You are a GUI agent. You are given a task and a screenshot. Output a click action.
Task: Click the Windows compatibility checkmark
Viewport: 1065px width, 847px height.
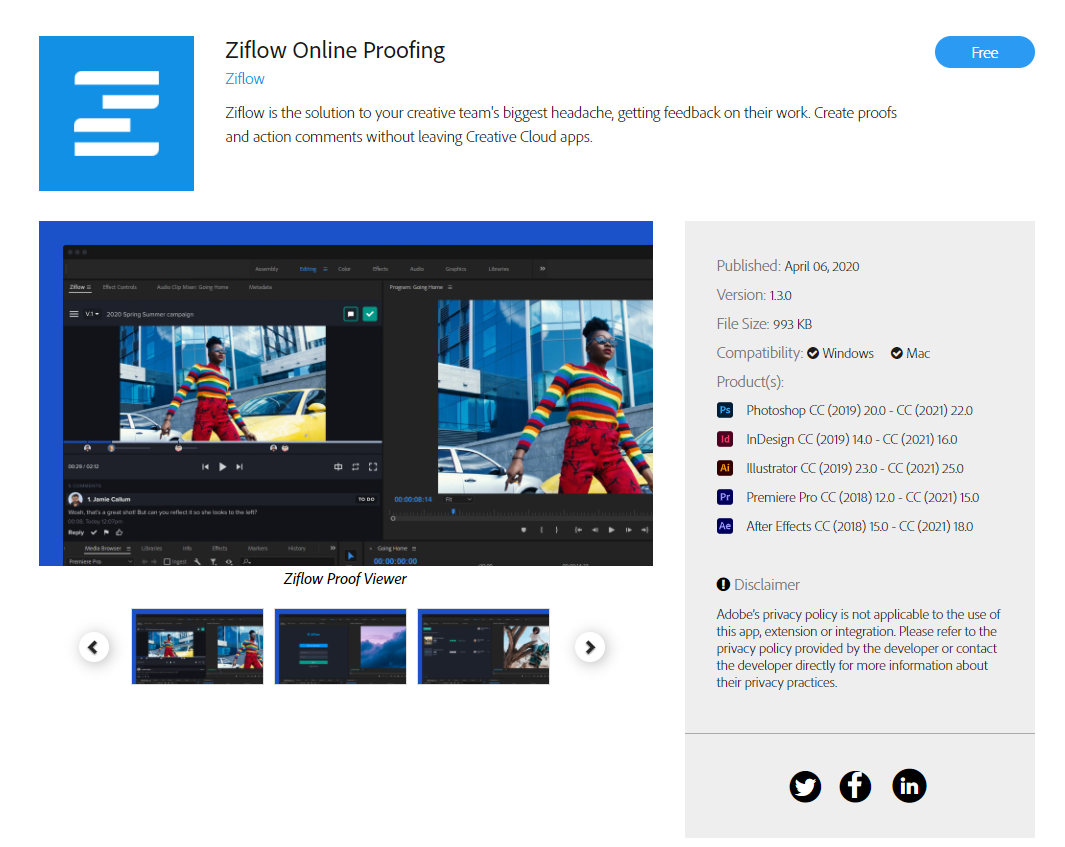point(813,353)
